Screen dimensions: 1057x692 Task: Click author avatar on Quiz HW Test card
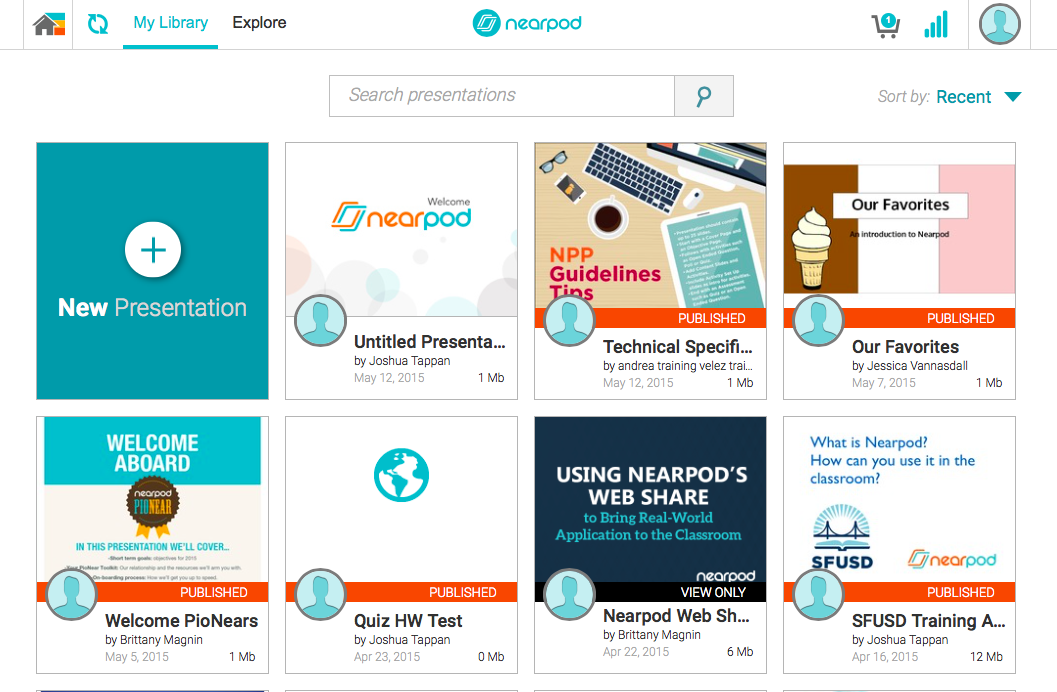pyautogui.click(x=320, y=594)
